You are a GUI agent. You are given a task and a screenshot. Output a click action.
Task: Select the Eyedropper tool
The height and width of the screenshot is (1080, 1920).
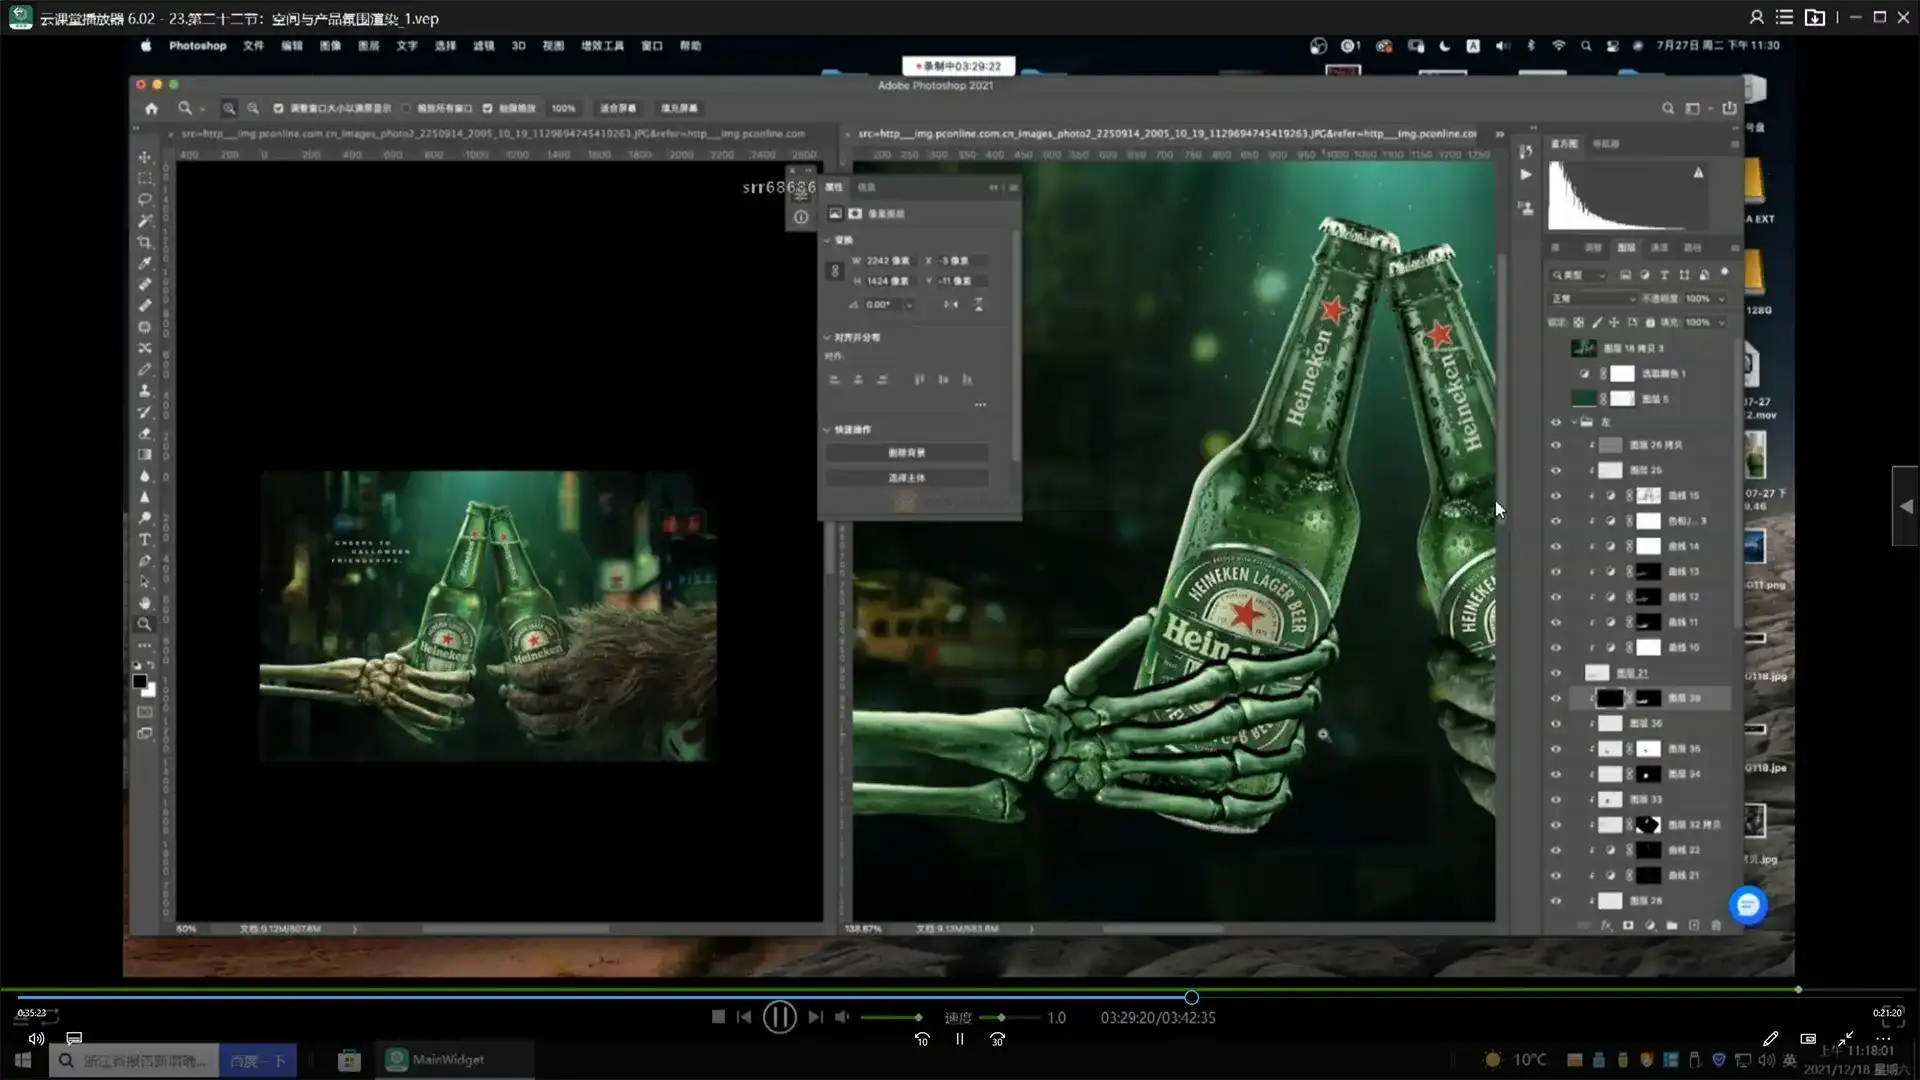145,263
